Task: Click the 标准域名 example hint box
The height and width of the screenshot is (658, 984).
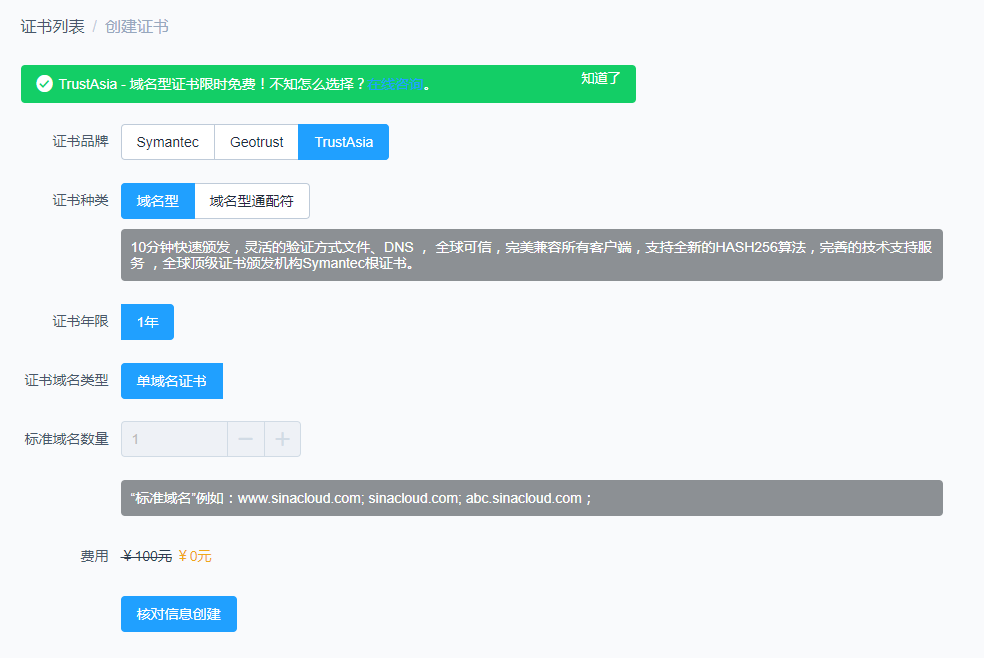Action: (531, 498)
